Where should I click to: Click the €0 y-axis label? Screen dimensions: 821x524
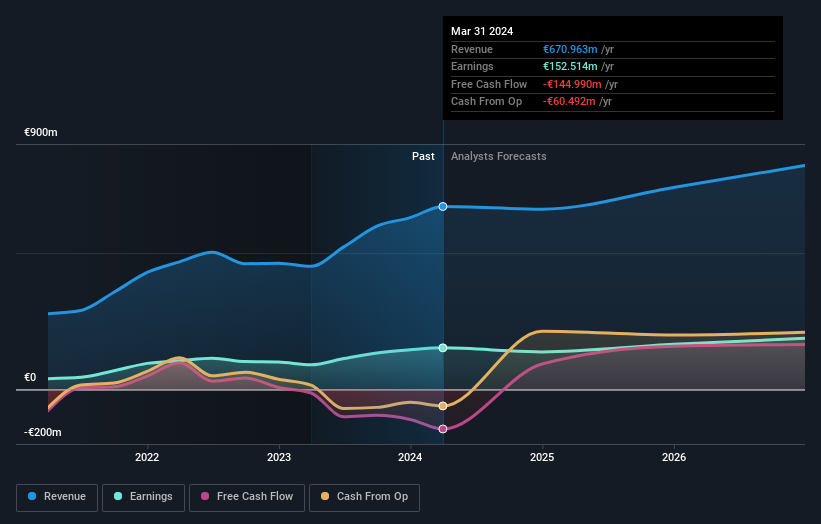point(30,377)
